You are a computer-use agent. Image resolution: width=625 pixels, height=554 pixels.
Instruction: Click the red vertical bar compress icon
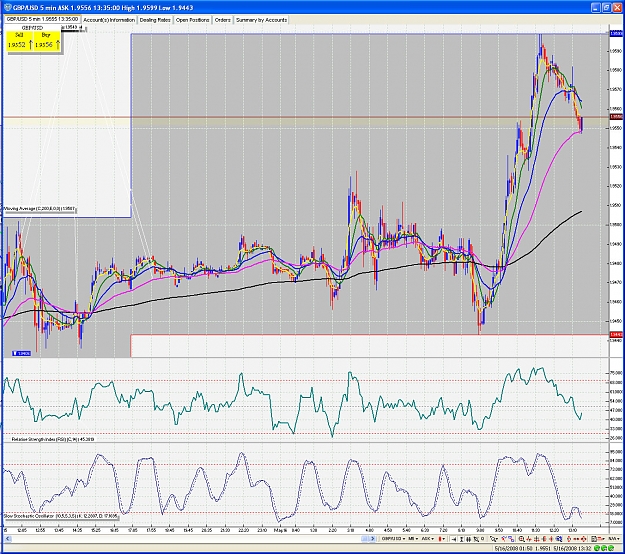click(544, 539)
